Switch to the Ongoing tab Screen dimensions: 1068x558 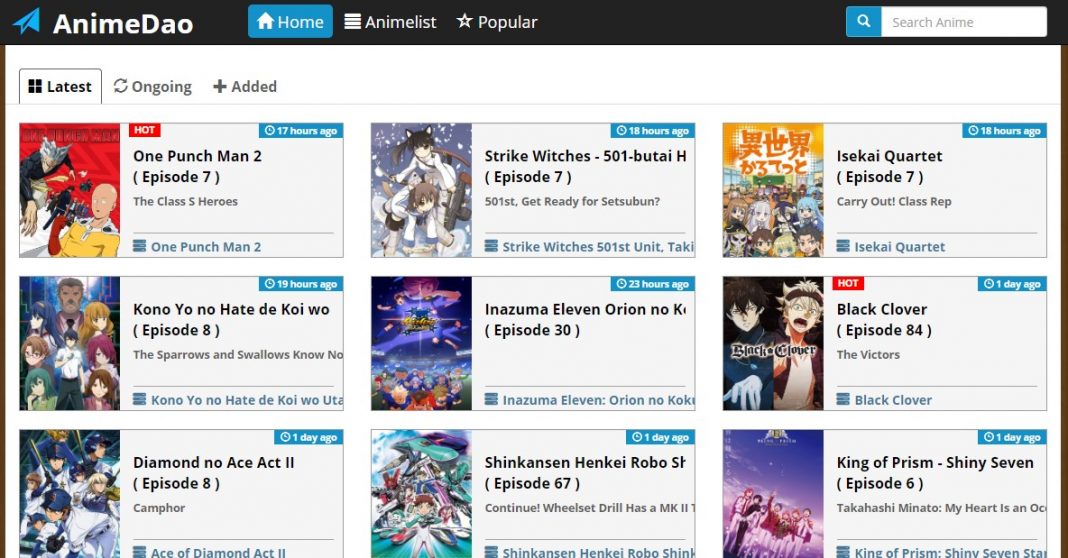153,87
